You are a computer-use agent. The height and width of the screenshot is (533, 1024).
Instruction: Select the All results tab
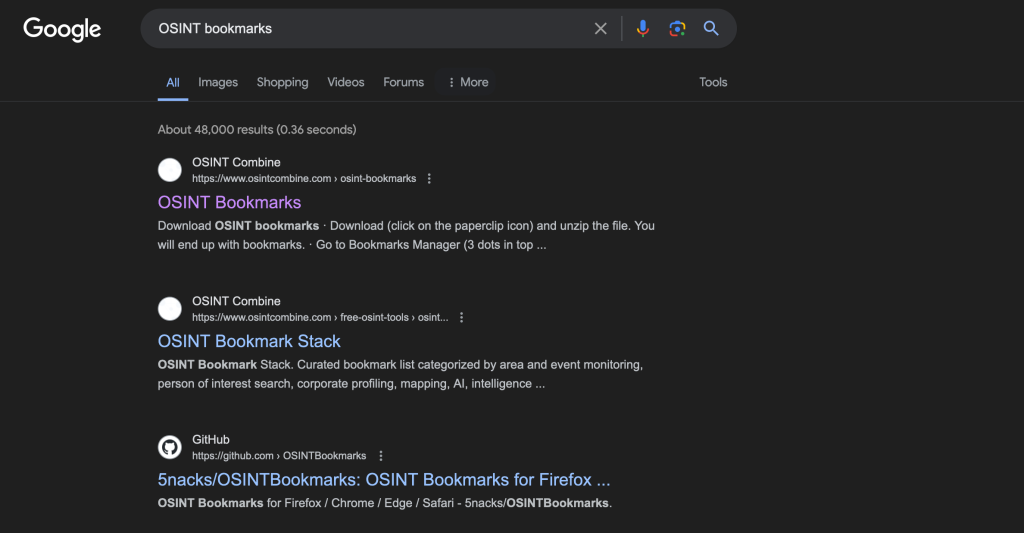172,82
